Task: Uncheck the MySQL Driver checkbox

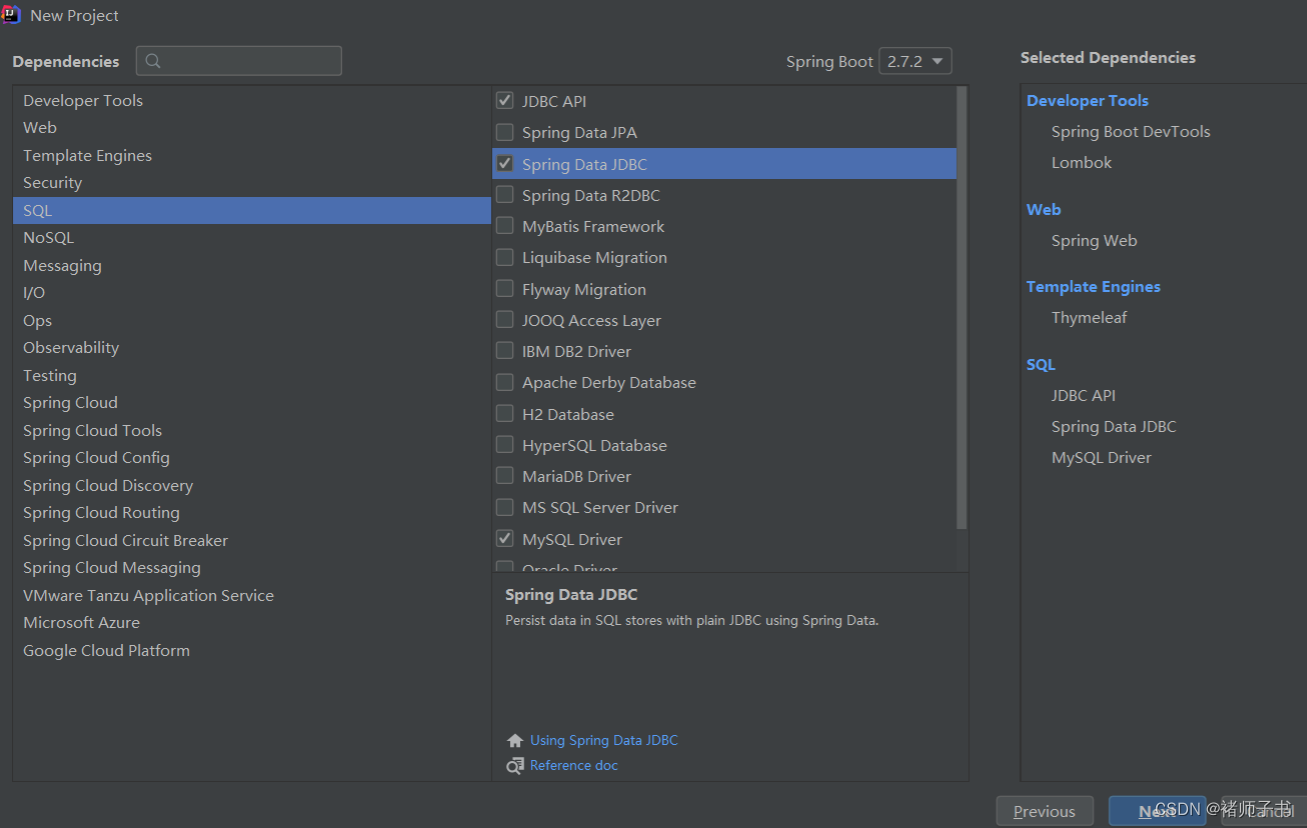Action: pyautogui.click(x=505, y=539)
